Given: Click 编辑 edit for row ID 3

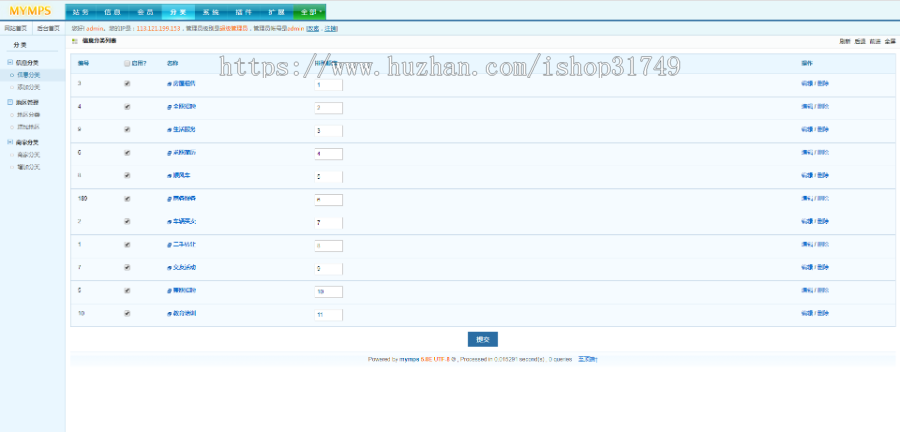Looking at the screenshot, I should 806,84.
